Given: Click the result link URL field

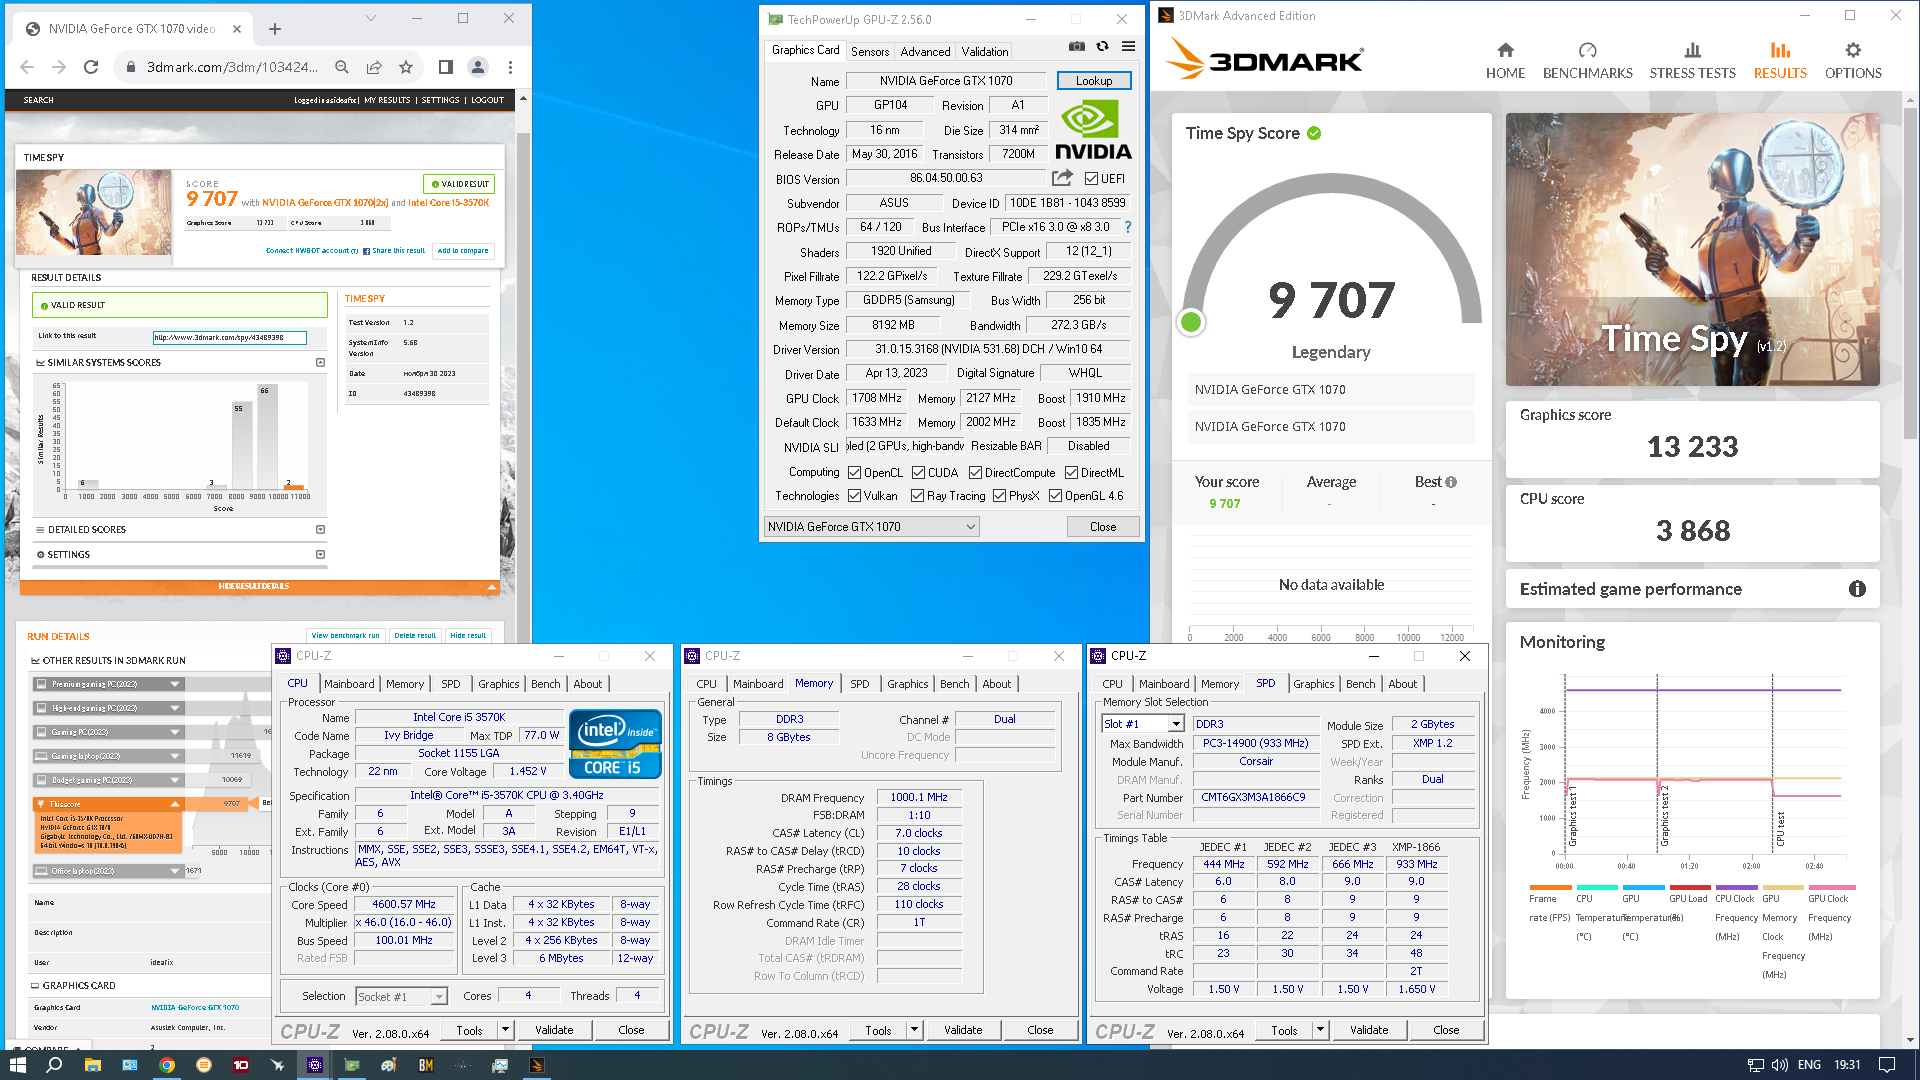Looking at the screenshot, I should [230, 338].
